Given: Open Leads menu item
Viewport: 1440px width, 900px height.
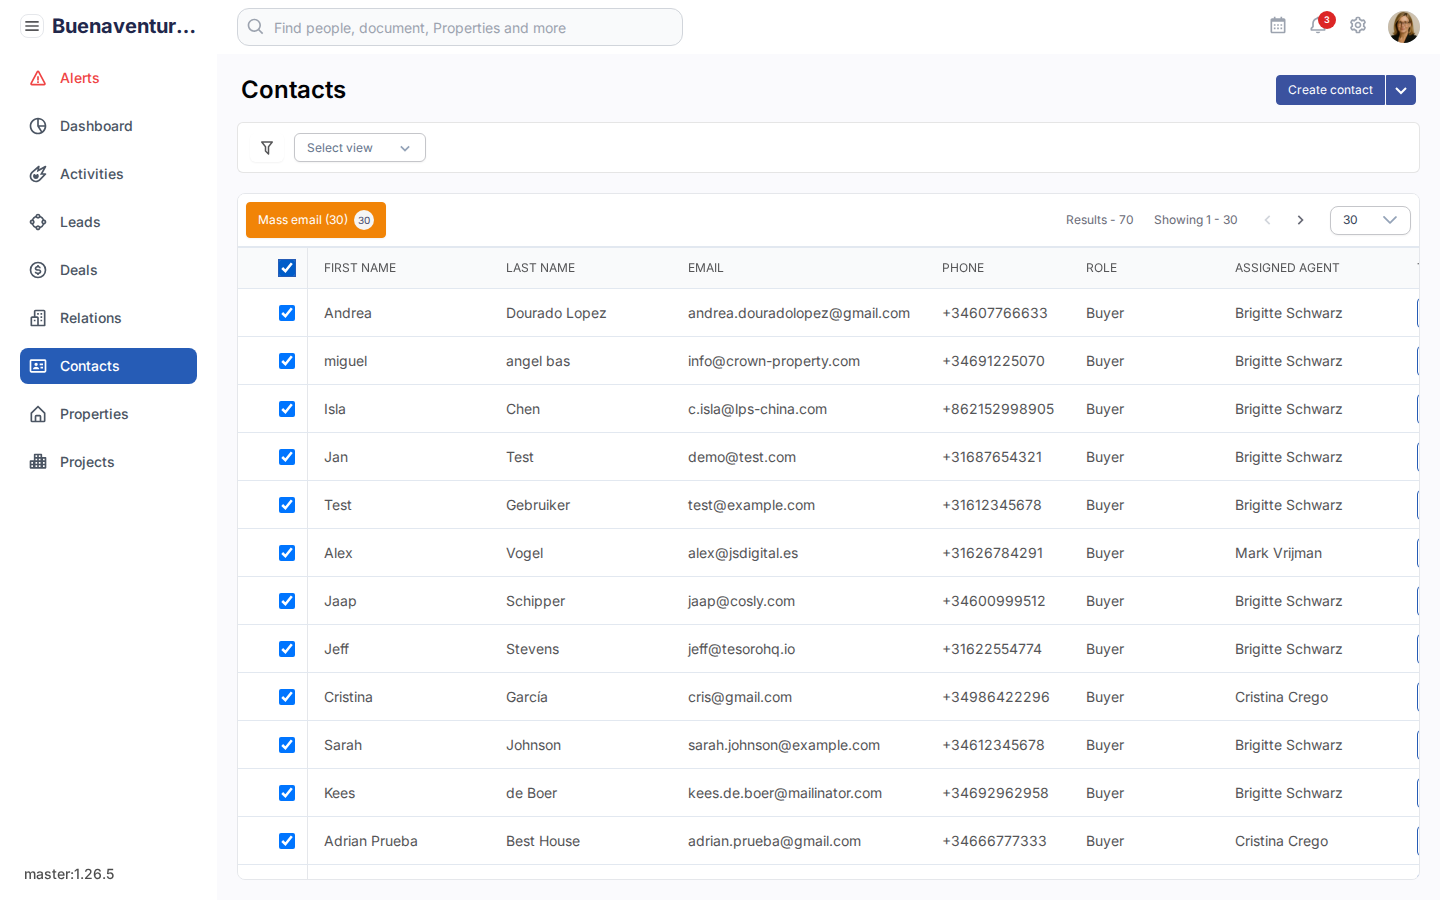Looking at the screenshot, I should [108, 222].
